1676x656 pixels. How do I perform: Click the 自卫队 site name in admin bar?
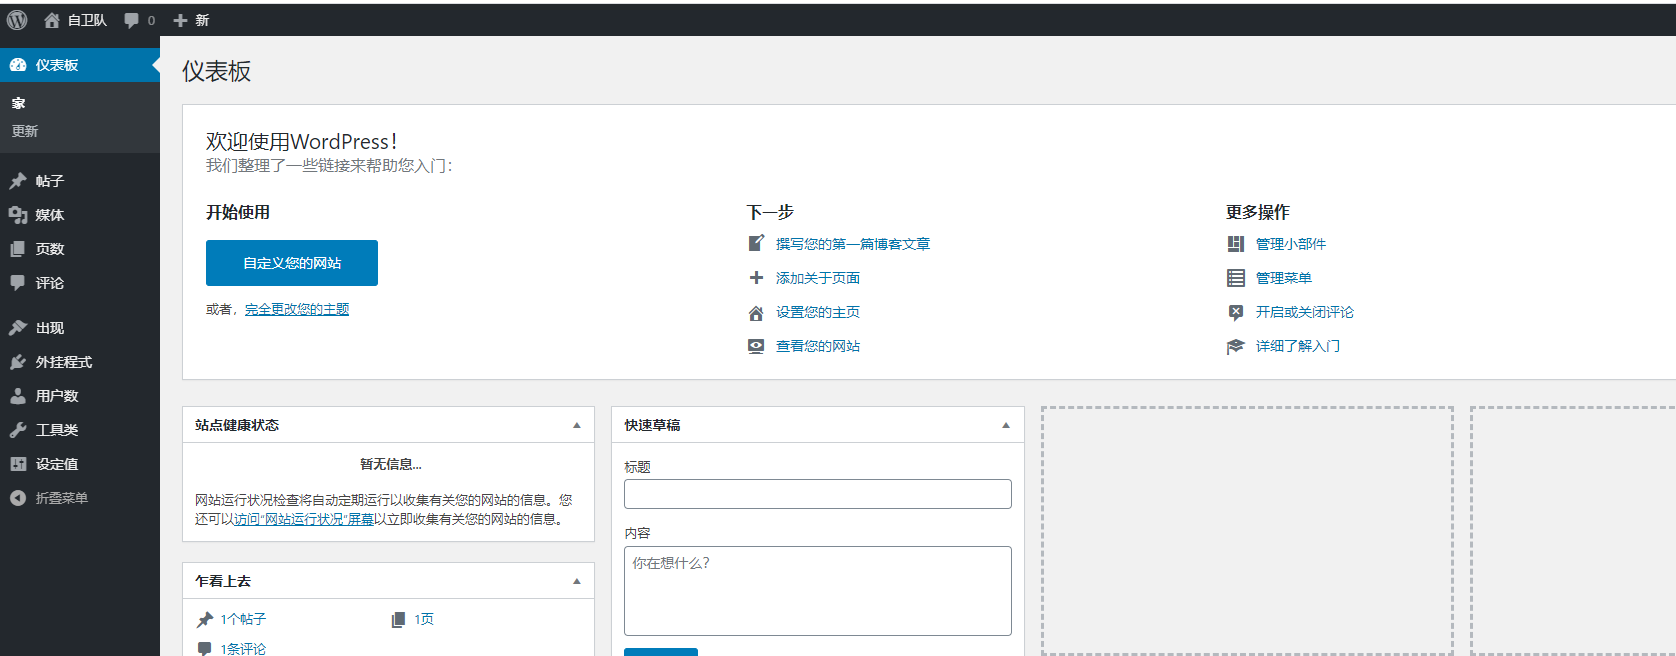pyautogui.click(x=87, y=20)
